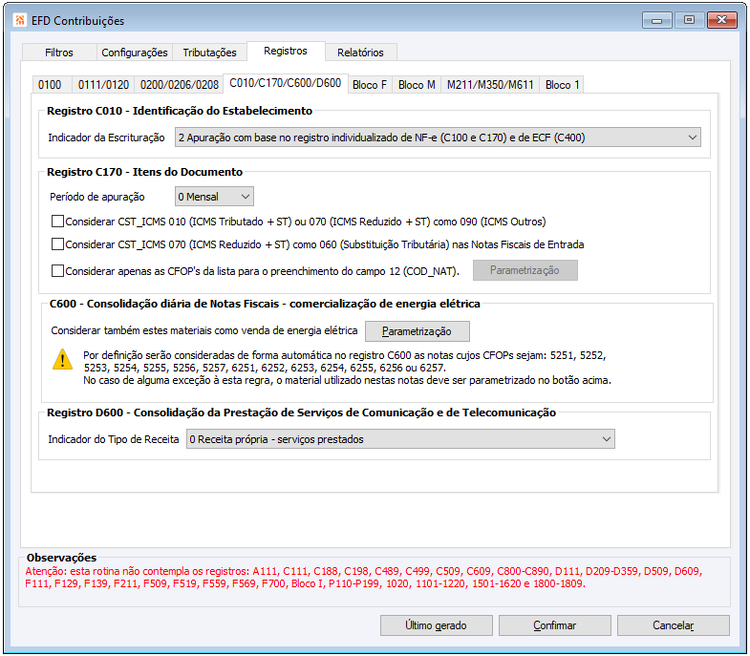Click the red 'Atenção: esta rotina não contempla' notice
This screenshot has width=750, height=656.
point(364,577)
